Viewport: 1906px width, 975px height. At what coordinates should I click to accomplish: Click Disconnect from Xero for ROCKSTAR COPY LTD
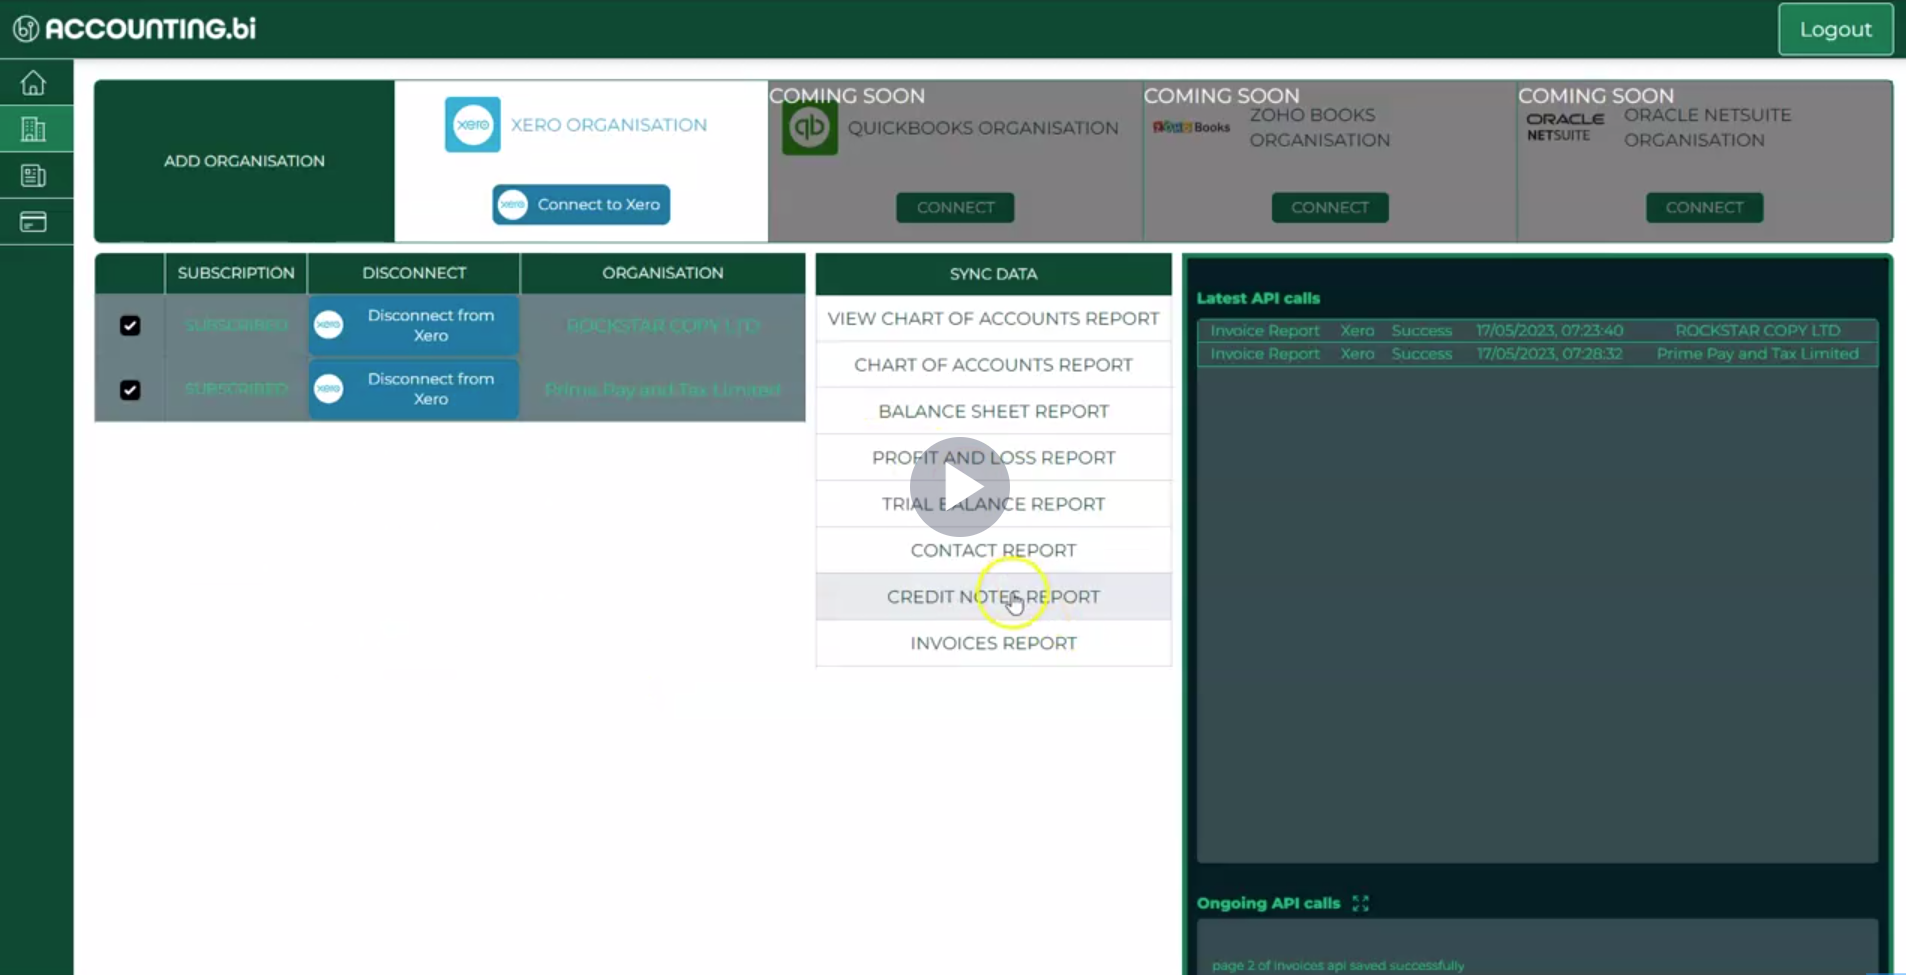(x=412, y=325)
